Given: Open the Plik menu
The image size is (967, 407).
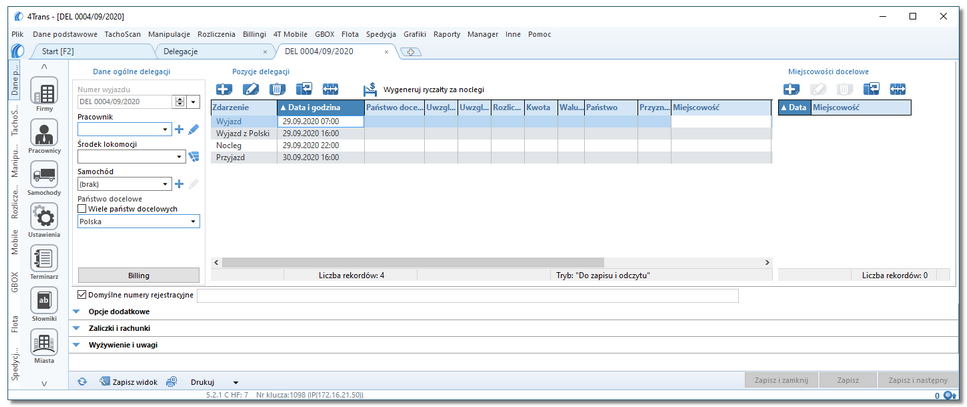Looking at the screenshot, I should click(x=17, y=35).
